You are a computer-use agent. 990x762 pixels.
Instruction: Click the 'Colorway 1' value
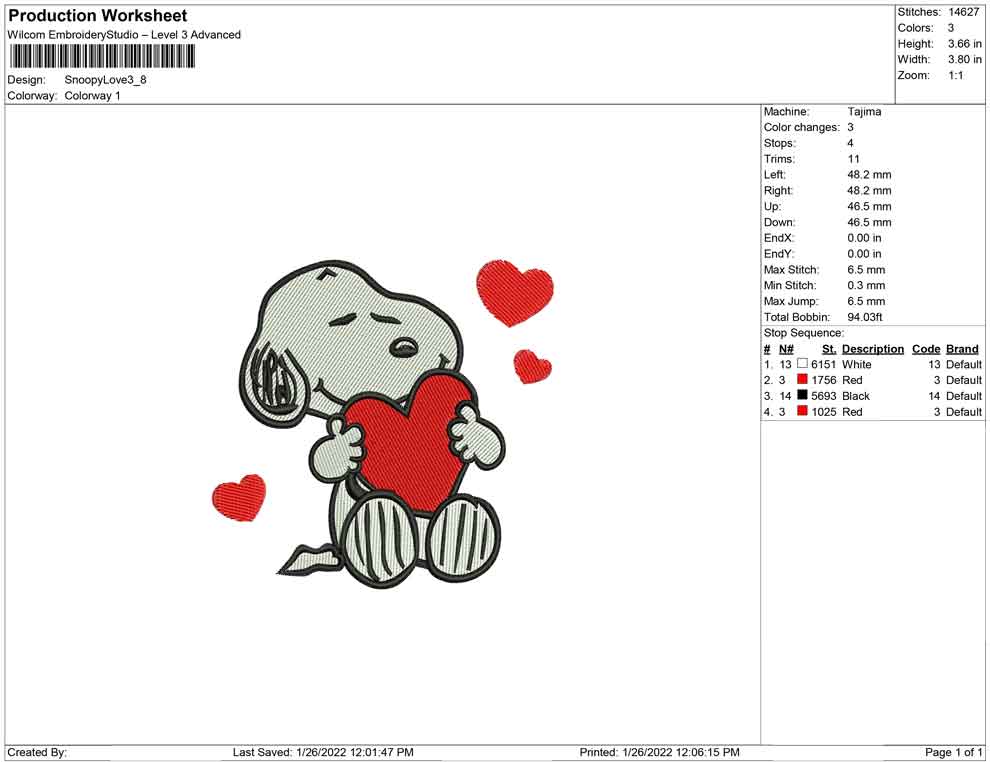point(92,95)
